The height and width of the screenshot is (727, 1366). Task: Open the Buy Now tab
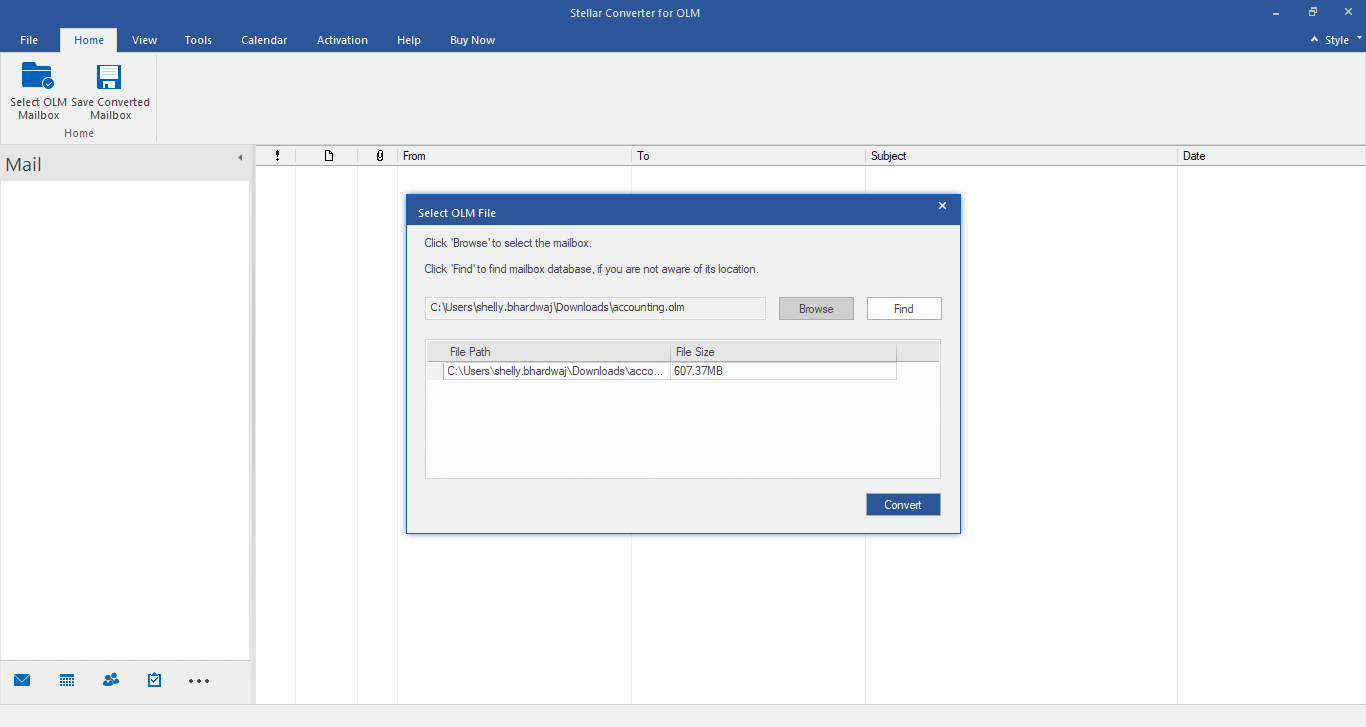tap(472, 40)
